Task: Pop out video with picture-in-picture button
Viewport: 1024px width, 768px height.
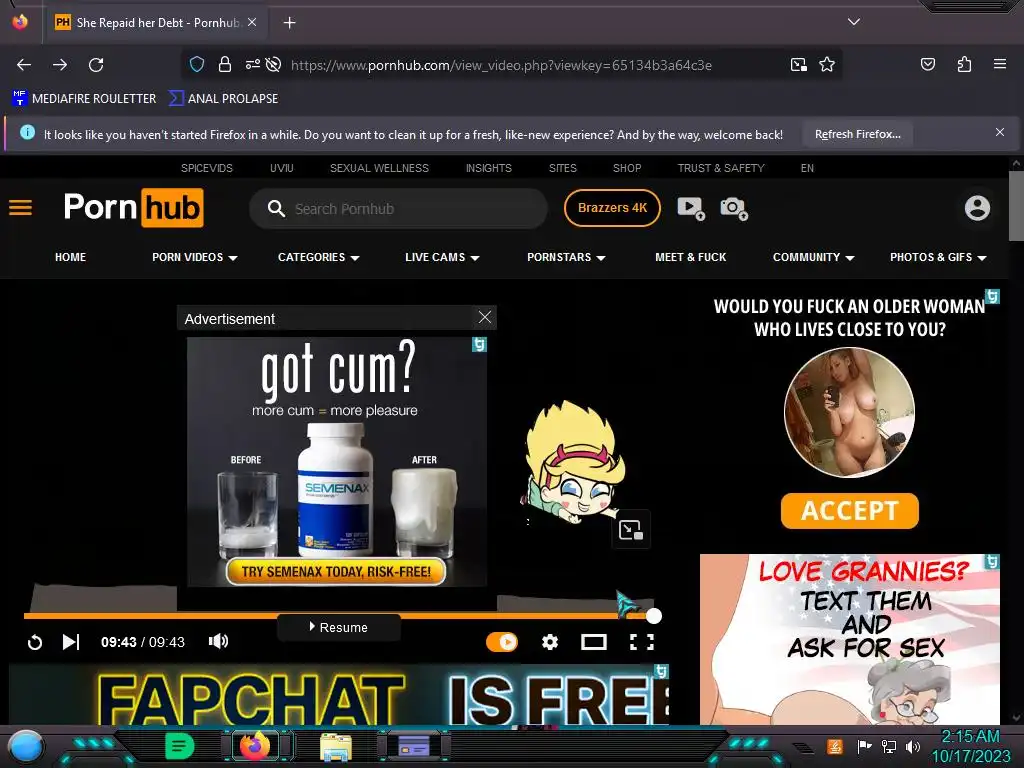Action: (x=631, y=530)
